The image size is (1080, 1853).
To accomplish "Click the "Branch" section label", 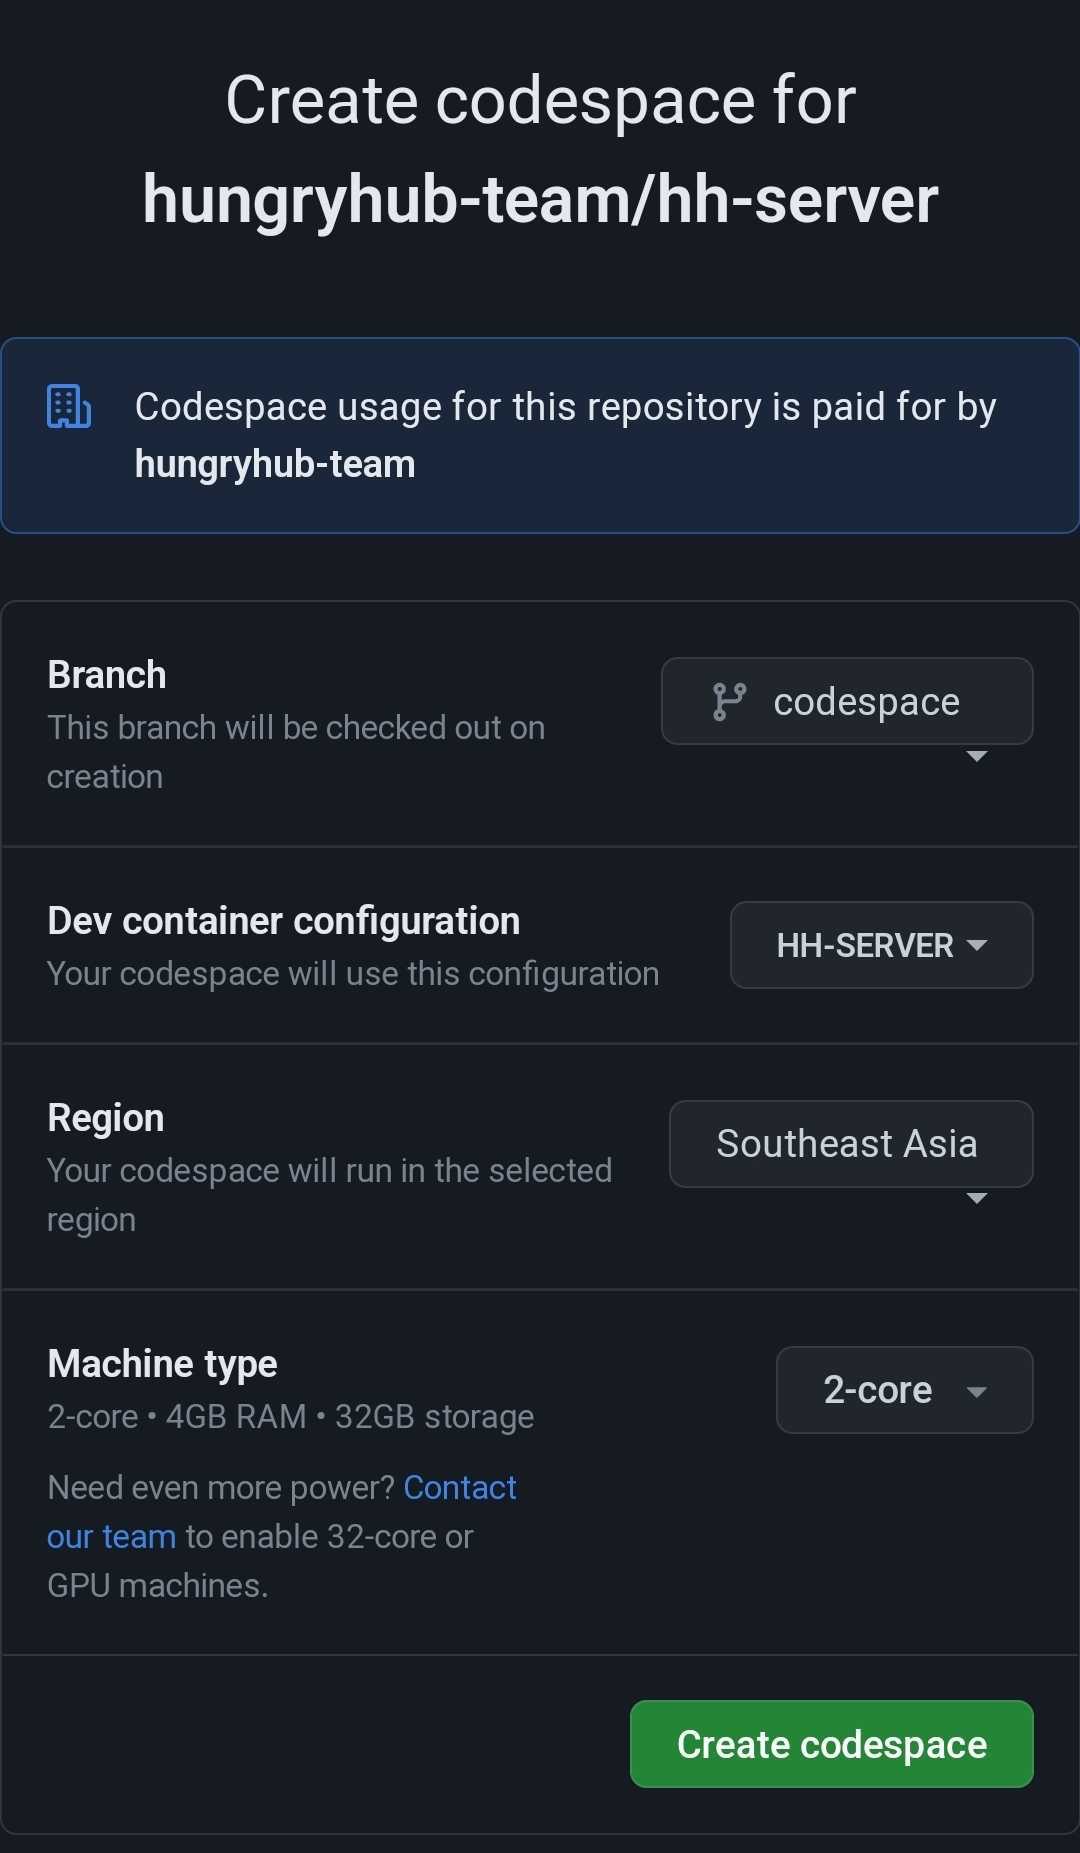I will (x=107, y=675).
